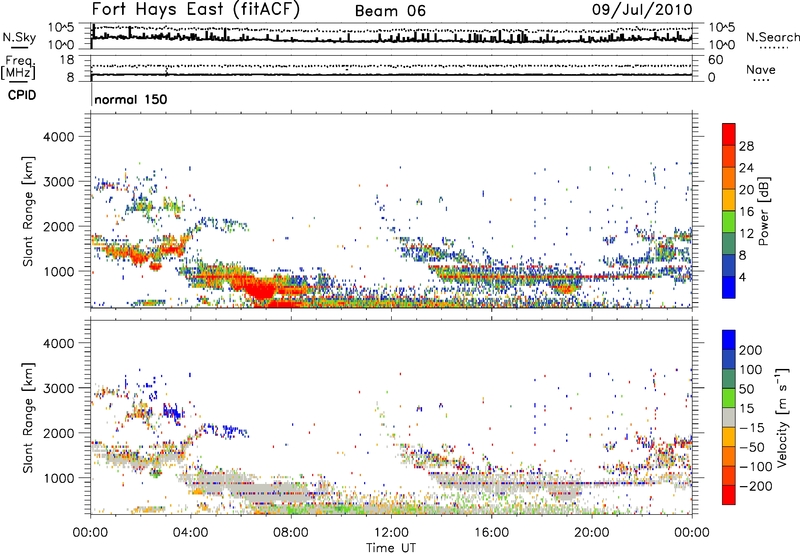Click the "normal 150" CPID value
The width and height of the screenshot is (800, 554).
click(131, 99)
